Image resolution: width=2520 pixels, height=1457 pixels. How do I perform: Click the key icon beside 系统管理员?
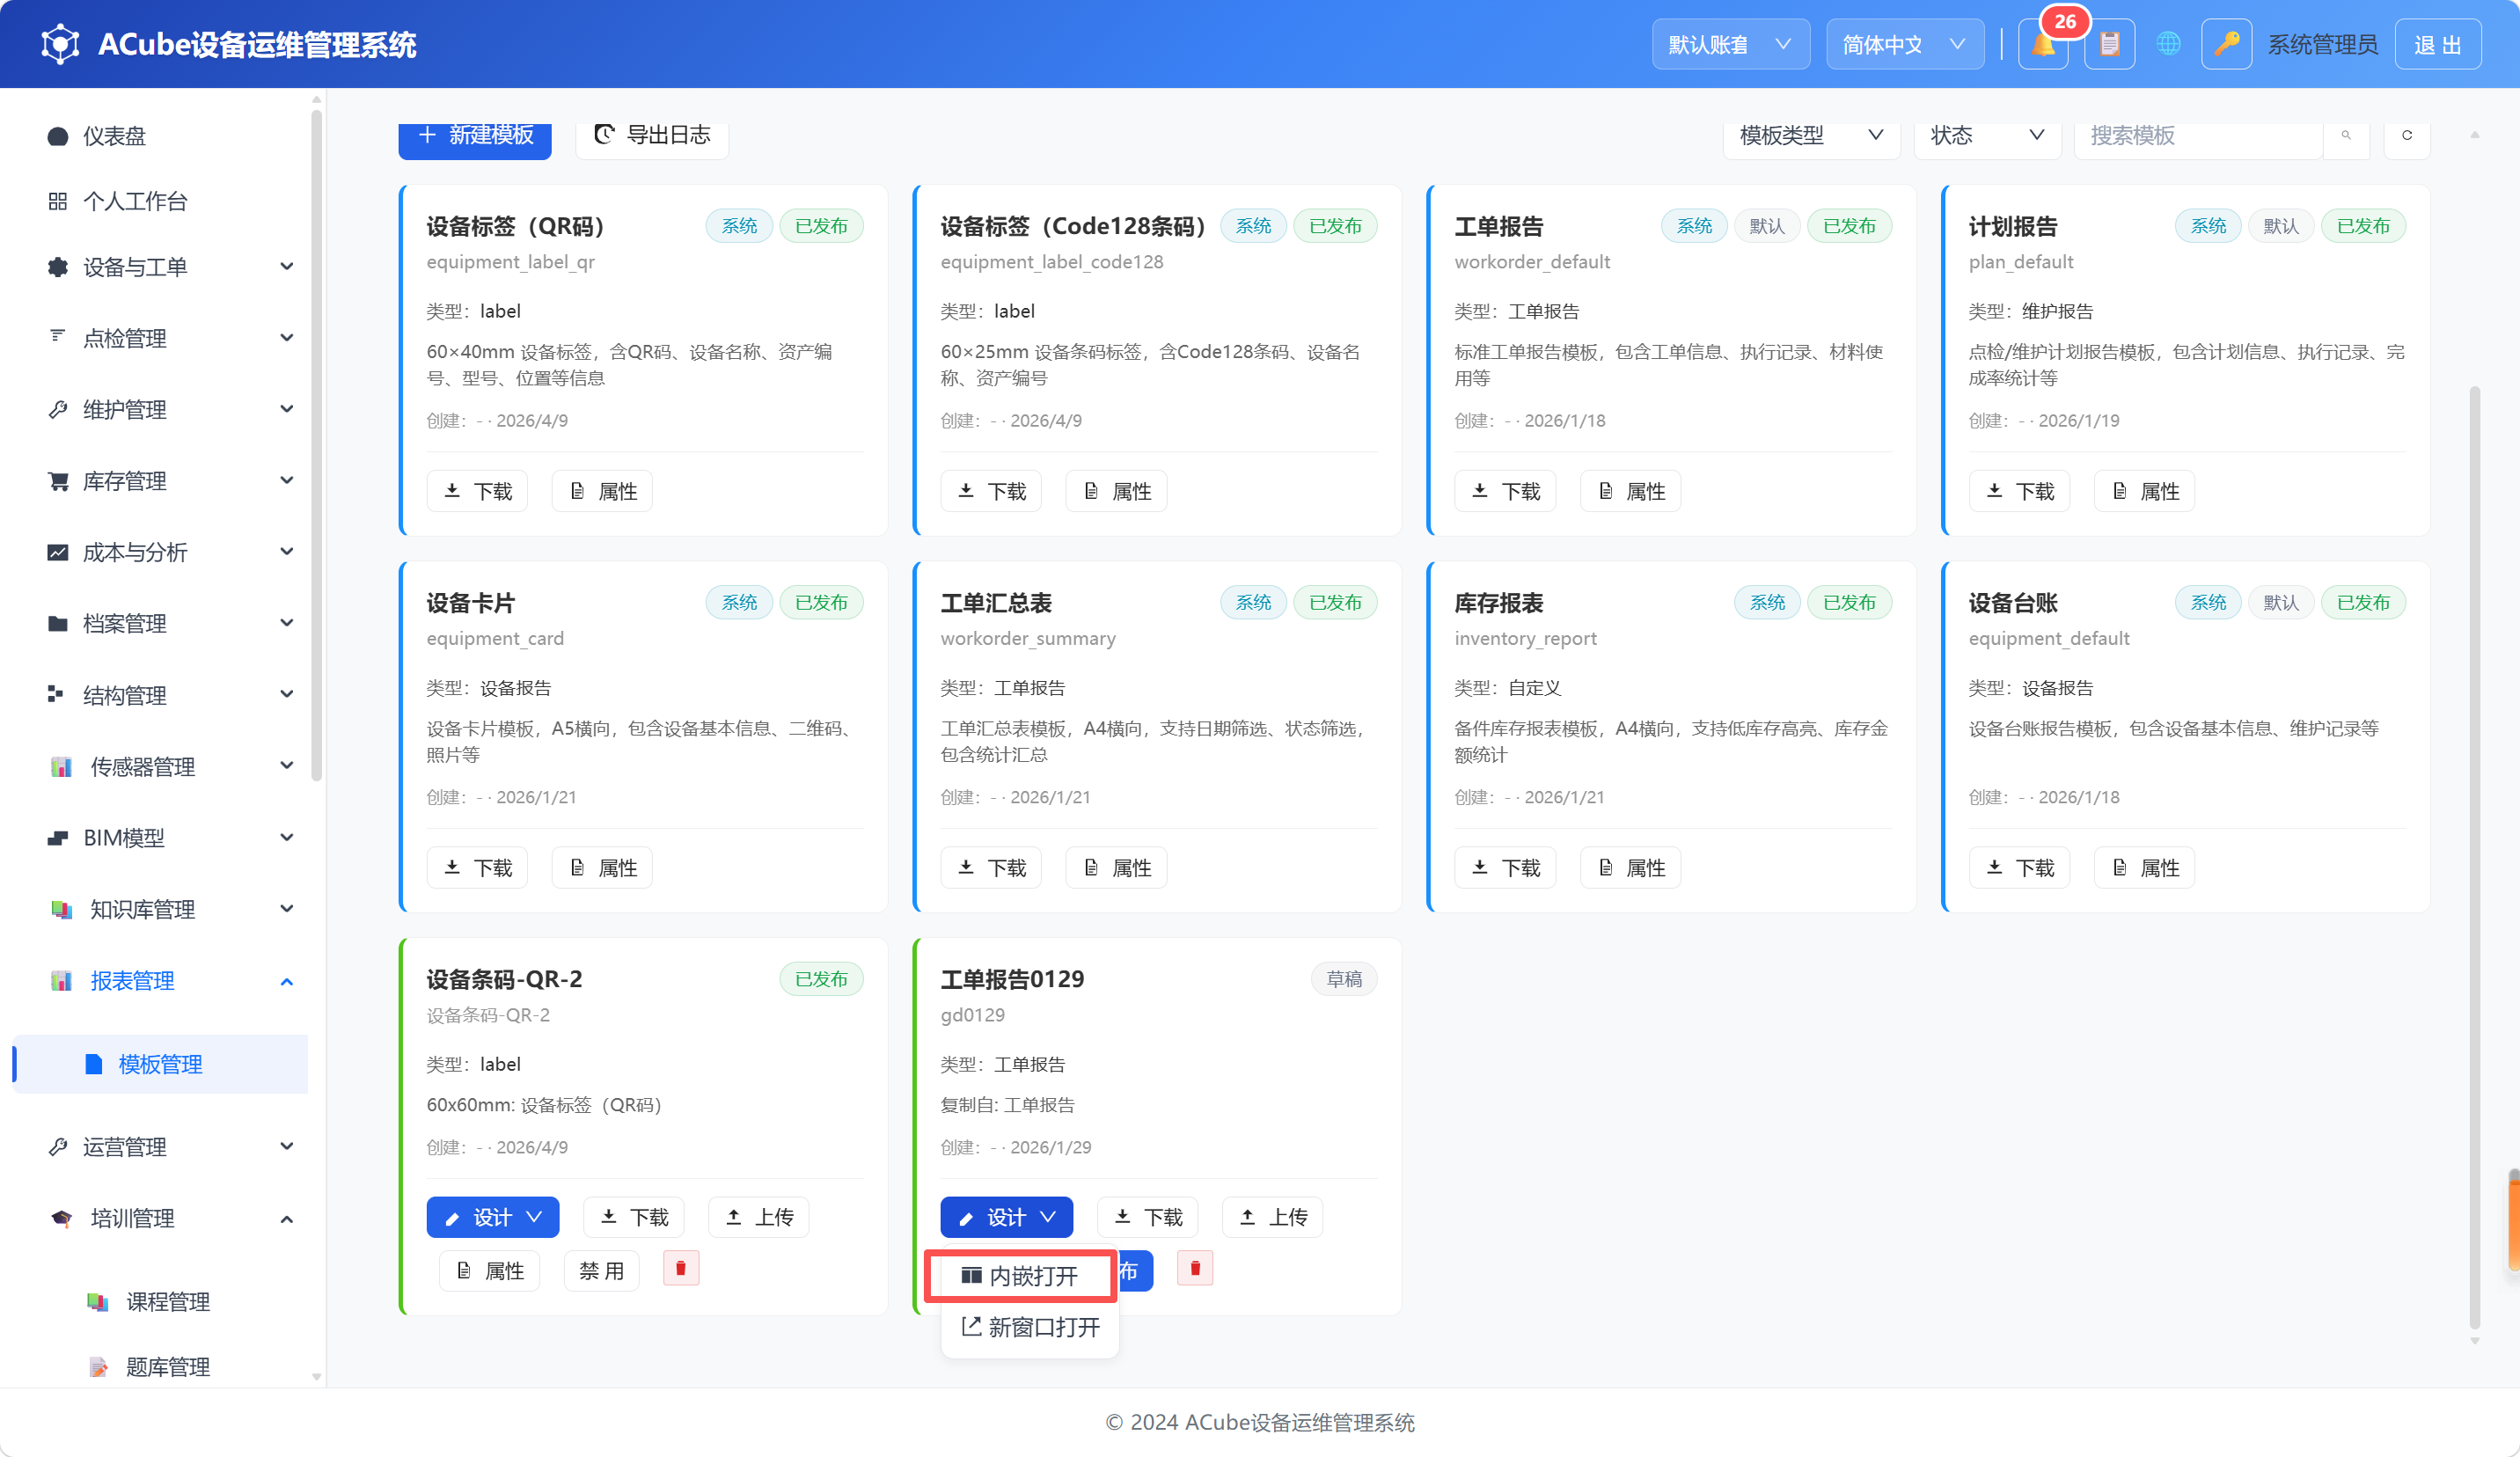click(2226, 45)
